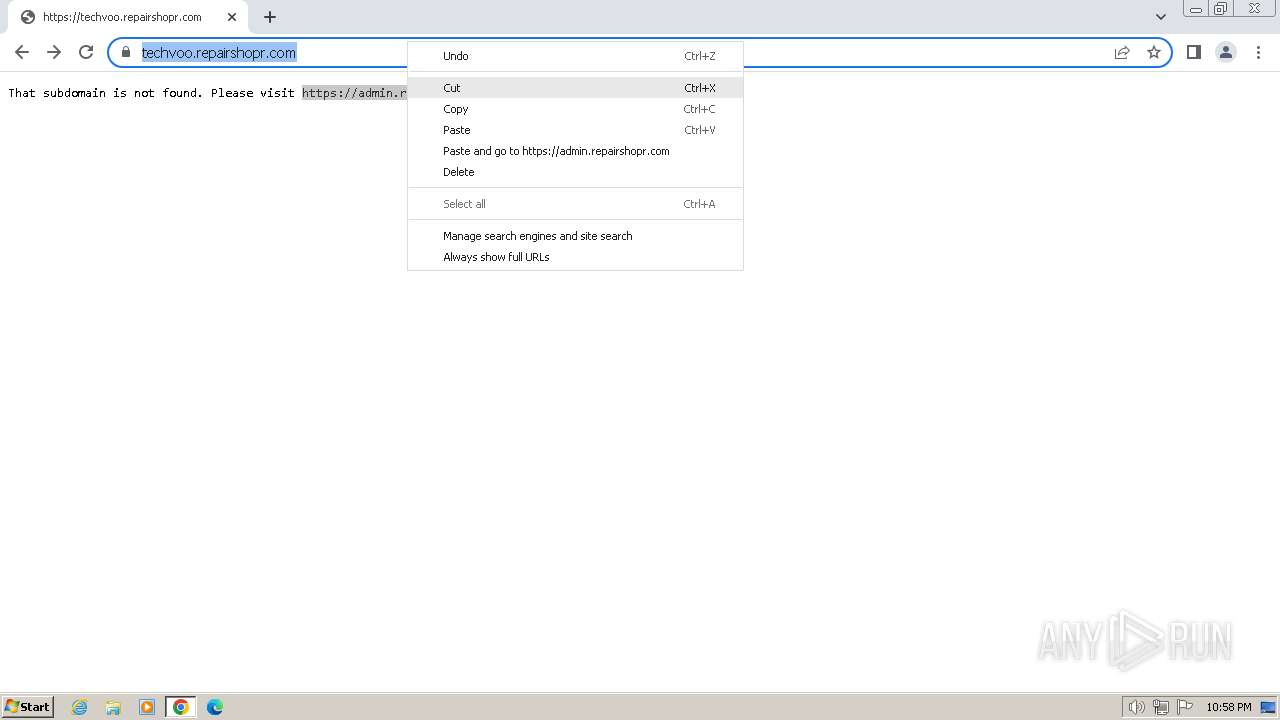
Task: Choose Cut from the context menu
Action: point(575,88)
